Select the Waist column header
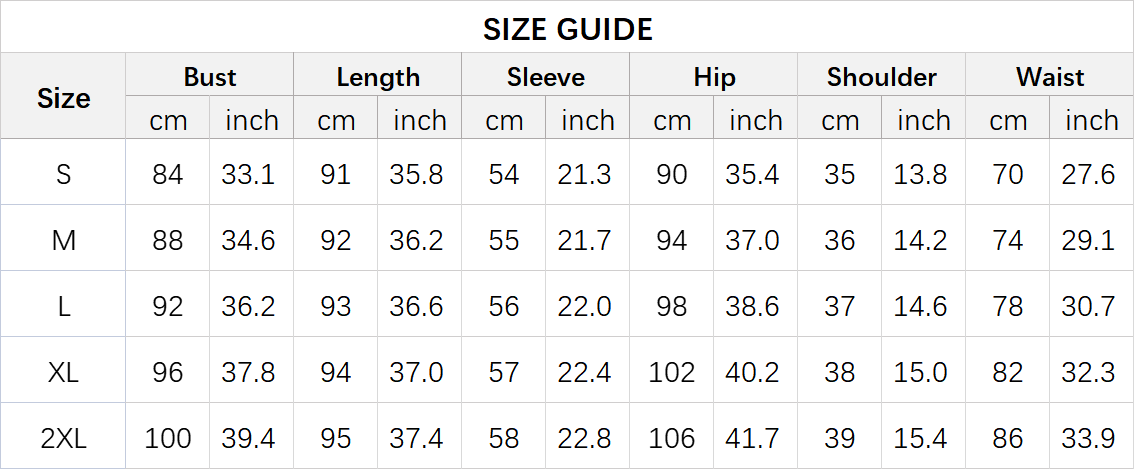The width and height of the screenshot is (1134, 469). tap(1050, 77)
